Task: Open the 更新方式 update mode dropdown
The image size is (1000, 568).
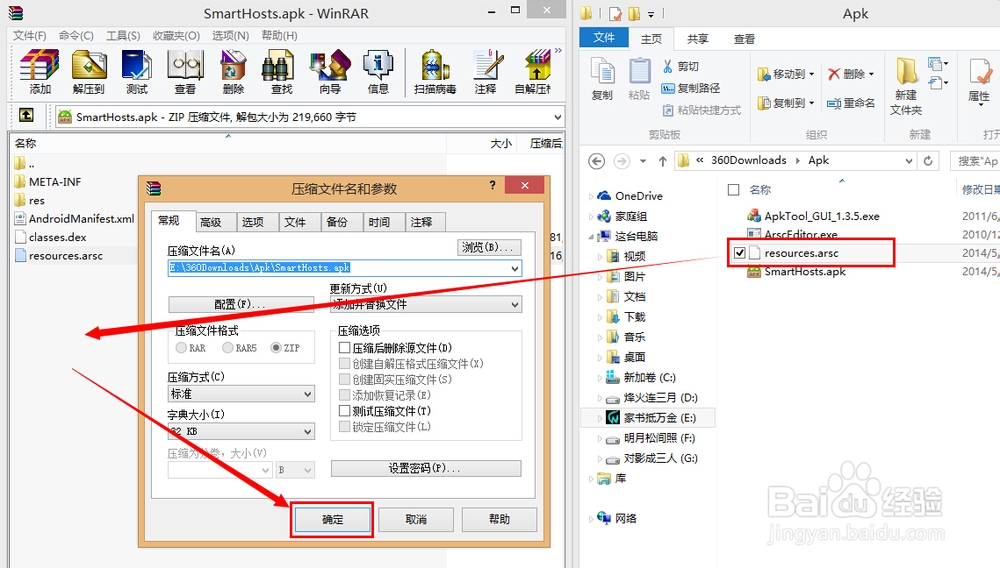Action: (514, 305)
